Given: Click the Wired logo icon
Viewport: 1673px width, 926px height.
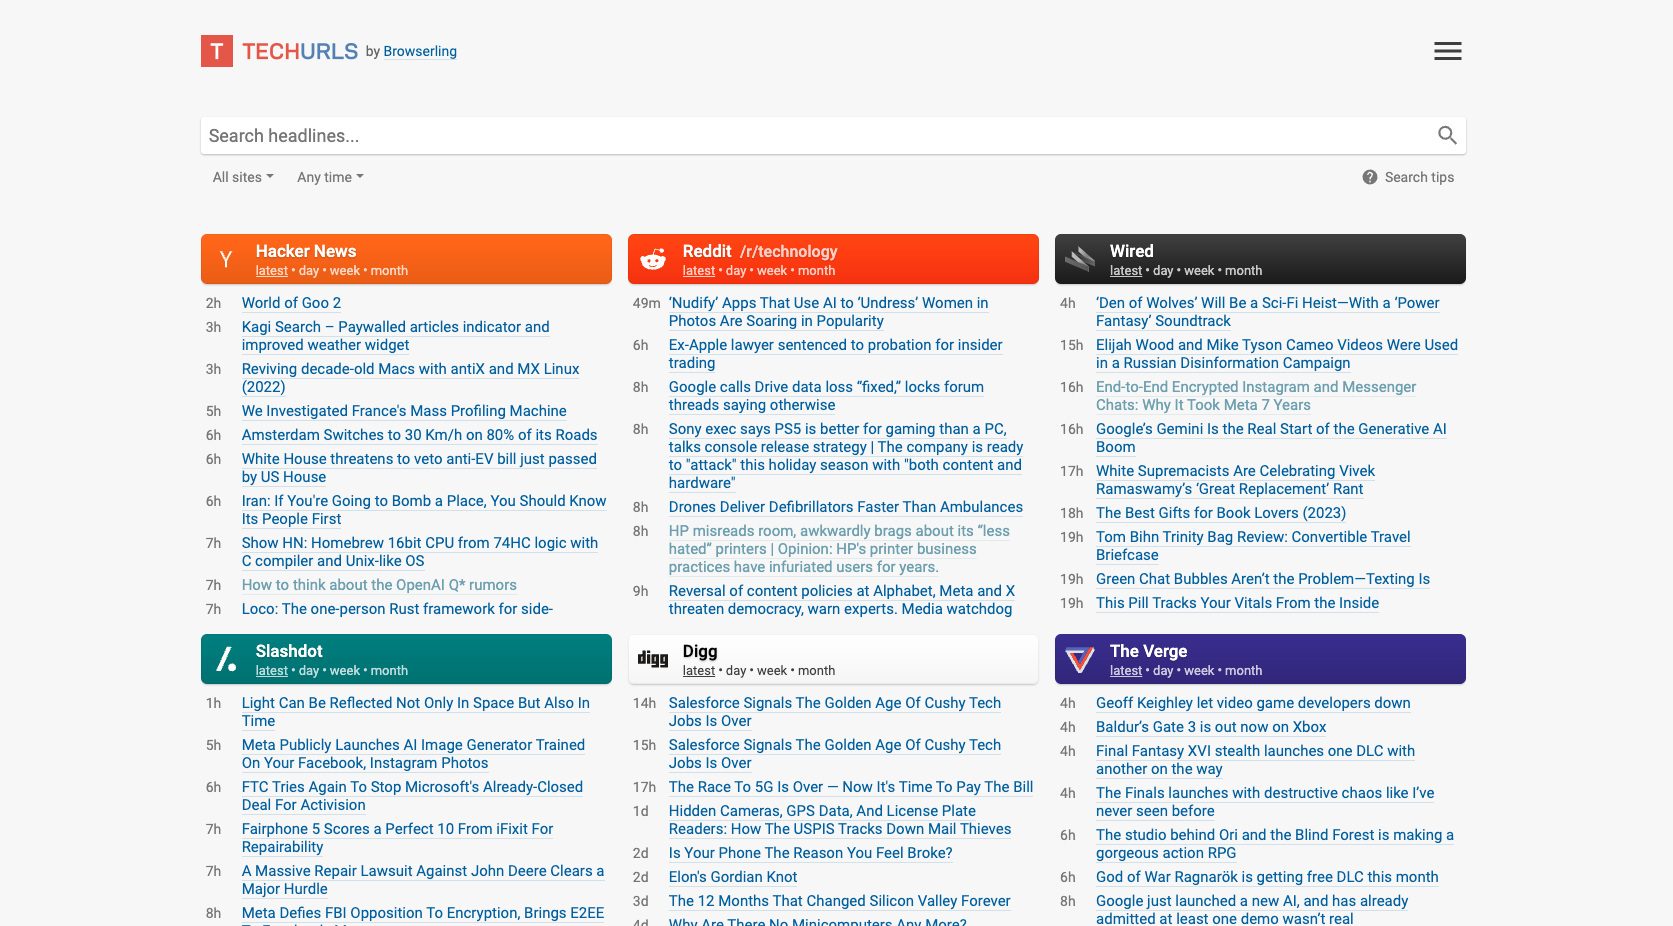Looking at the screenshot, I should pos(1080,260).
